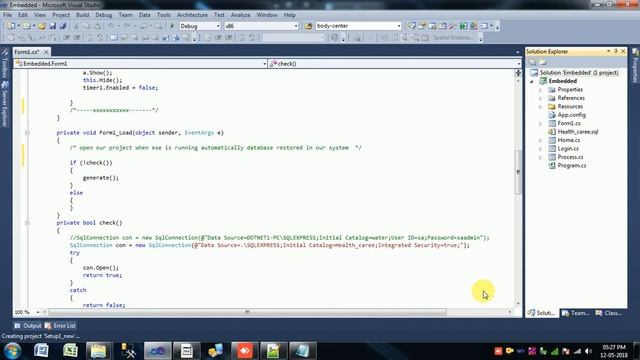Expand the Properties node in Solution Explorer
640x360 pixels.
coord(540,90)
